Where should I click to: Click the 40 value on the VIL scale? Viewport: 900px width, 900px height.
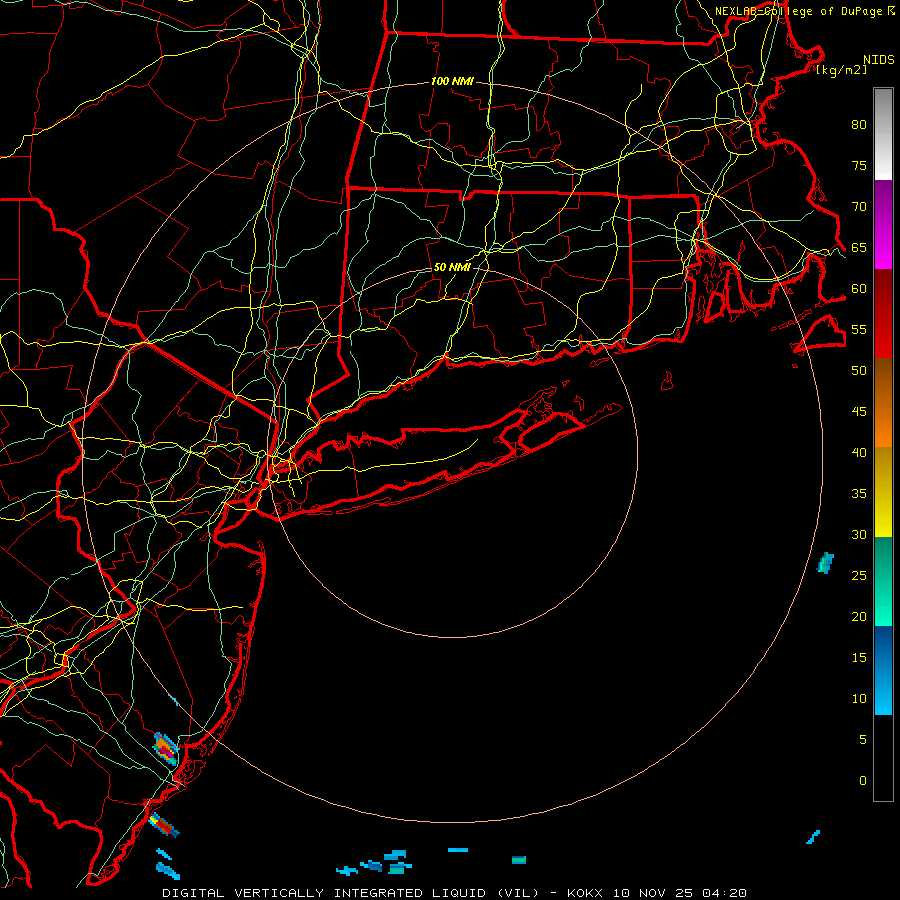[x=859, y=452]
